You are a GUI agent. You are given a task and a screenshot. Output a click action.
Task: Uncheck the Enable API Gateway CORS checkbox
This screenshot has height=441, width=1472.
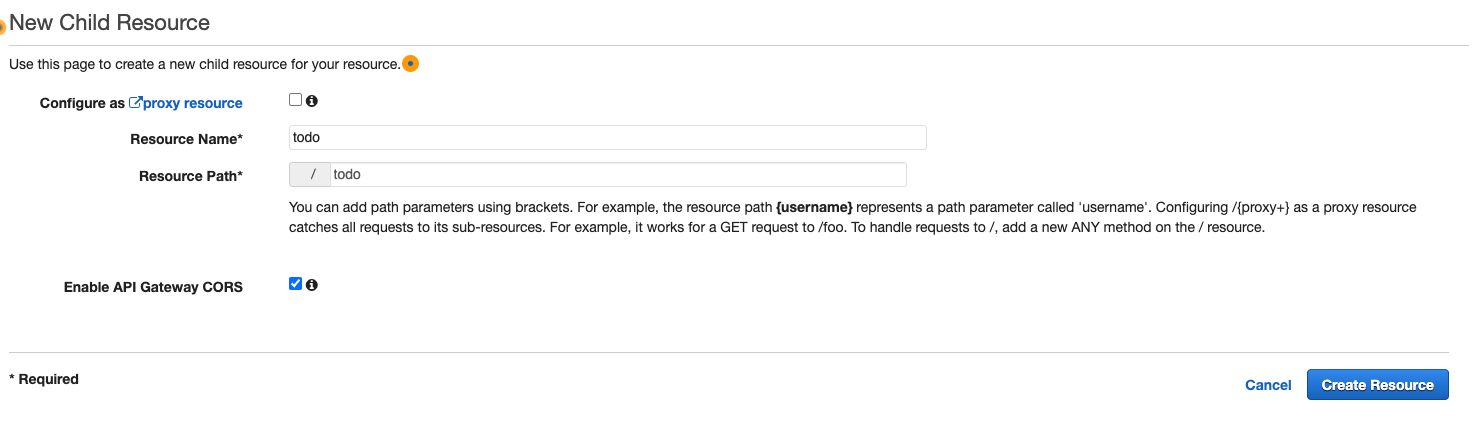[295, 284]
